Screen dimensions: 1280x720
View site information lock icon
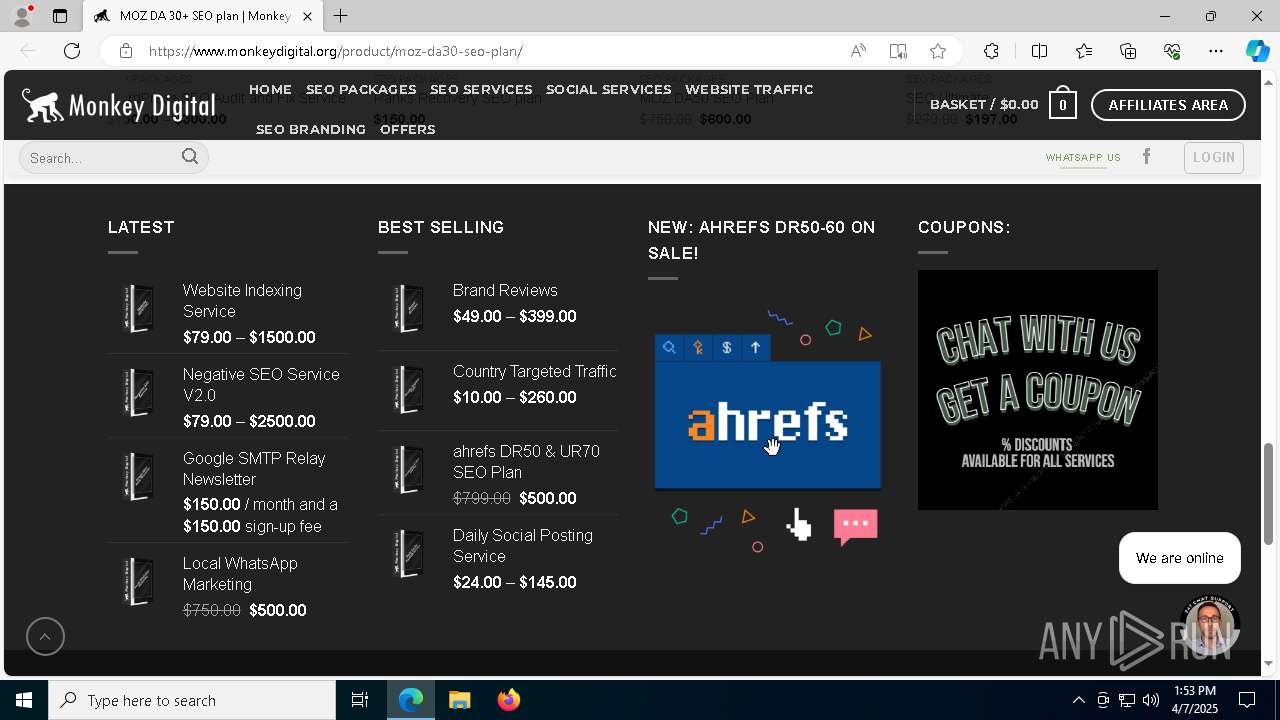(125, 51)
